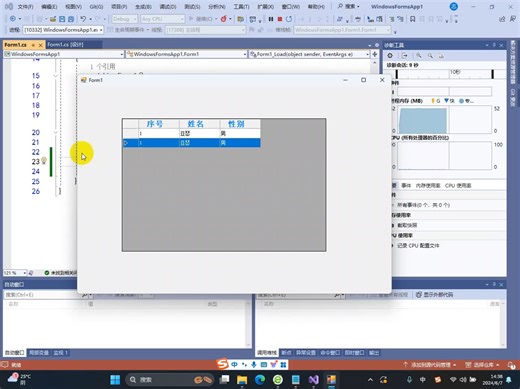The image size is (520, 389).
Task: Open the Form1_Load member dropdown
Action: [x=309, y=54]
